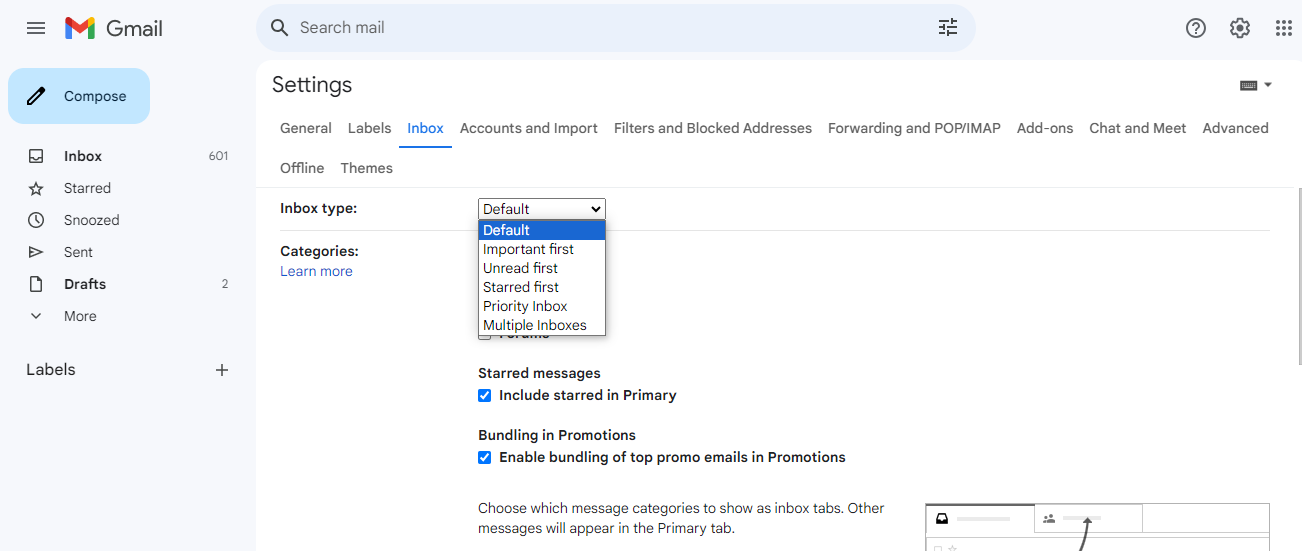
Task: Open the Advanced settings tab
Action: 1235,128
